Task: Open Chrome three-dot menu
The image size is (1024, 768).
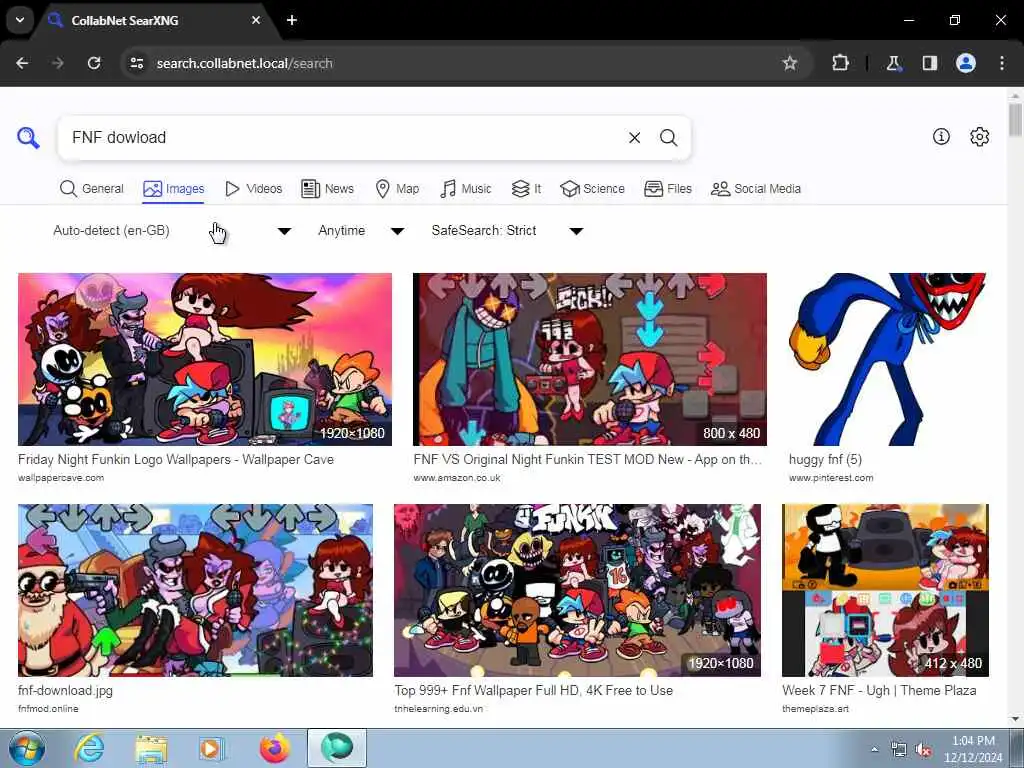Action: pos(1002,63)
